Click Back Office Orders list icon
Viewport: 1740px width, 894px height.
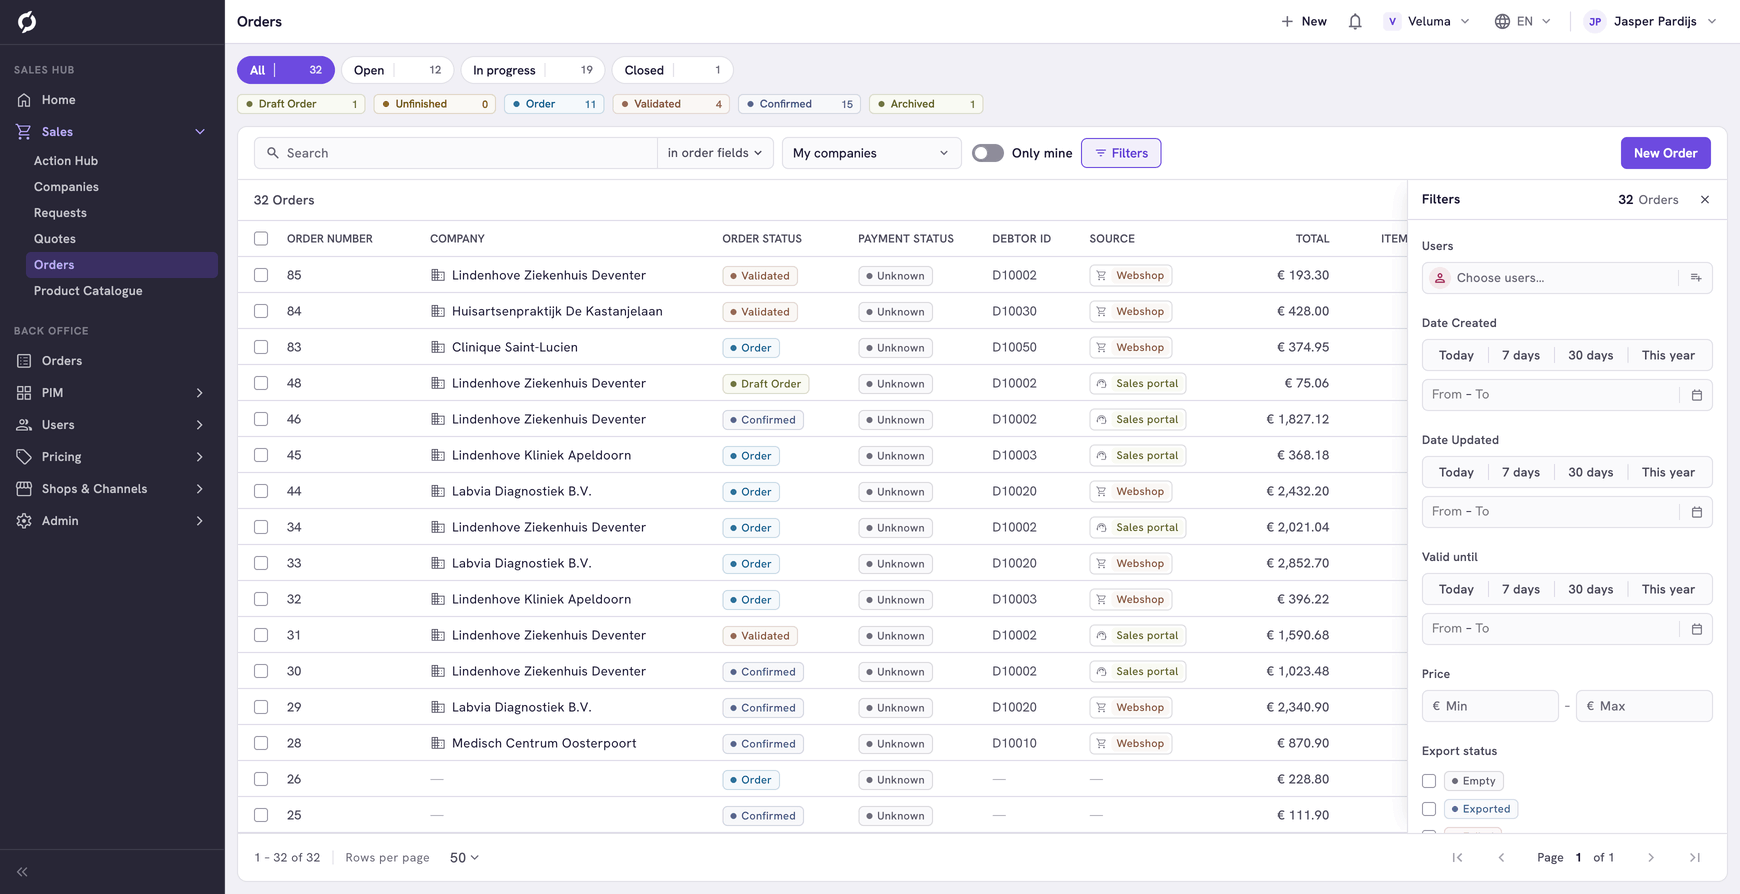point(24,361)
